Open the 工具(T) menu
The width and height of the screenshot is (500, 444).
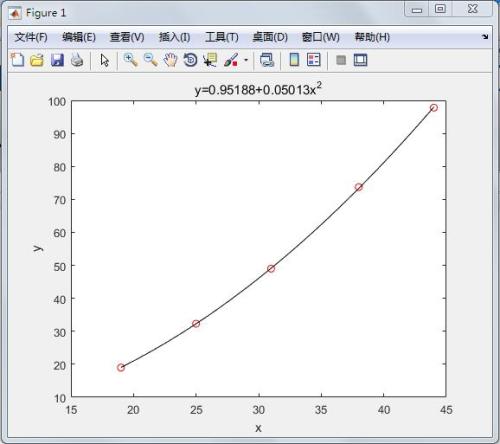tap(222, 37)
